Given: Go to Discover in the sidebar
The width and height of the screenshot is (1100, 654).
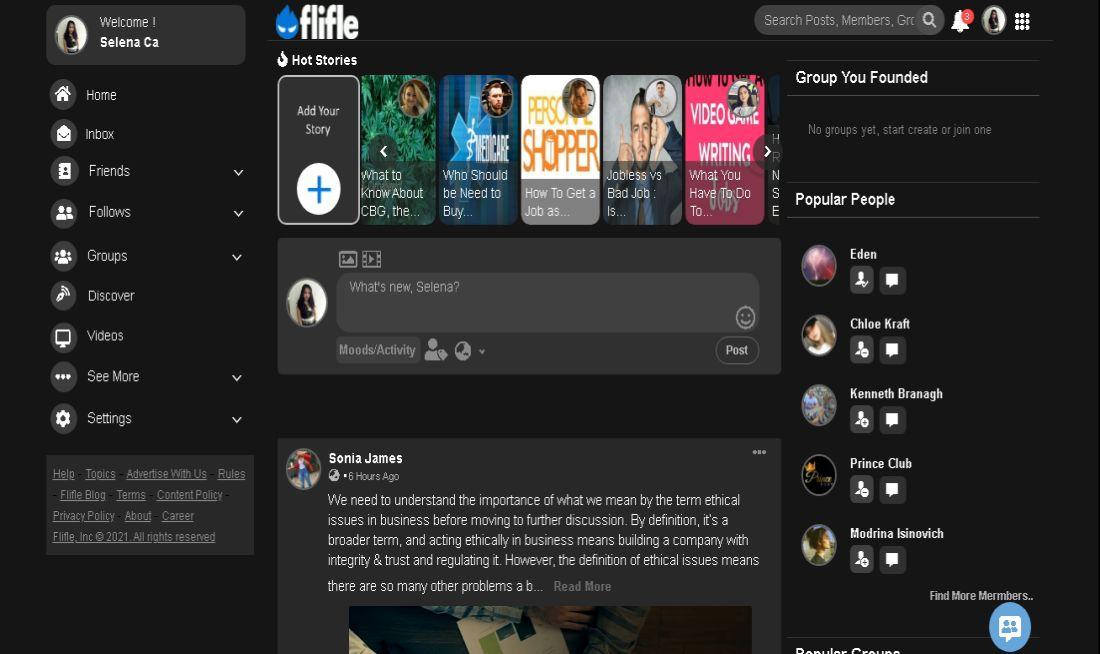Looking at the screenshot, I should (110, 296).
